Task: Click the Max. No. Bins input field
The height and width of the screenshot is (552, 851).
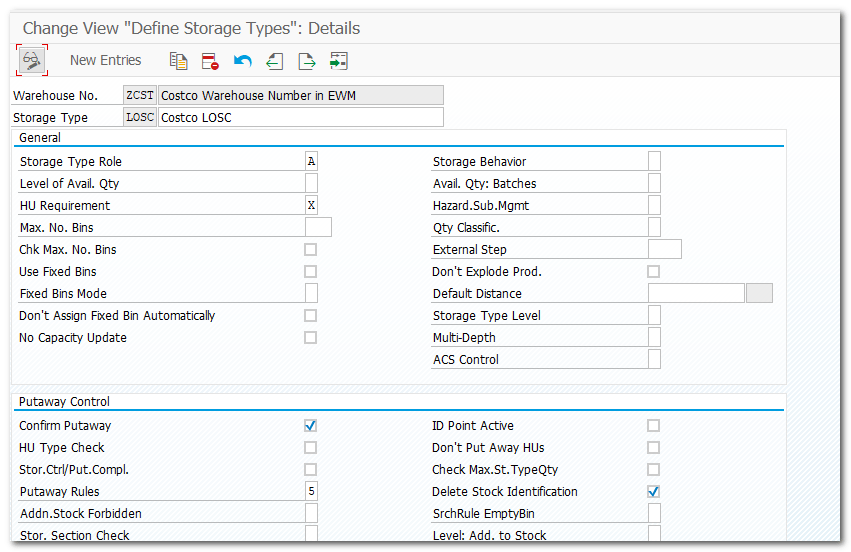Action: coord(318,228)
